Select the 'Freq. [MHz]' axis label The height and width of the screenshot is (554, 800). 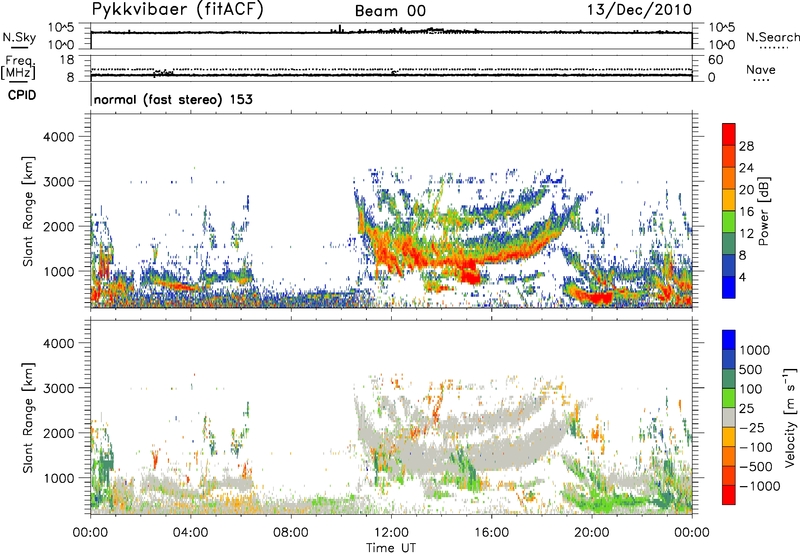(19, 67)
